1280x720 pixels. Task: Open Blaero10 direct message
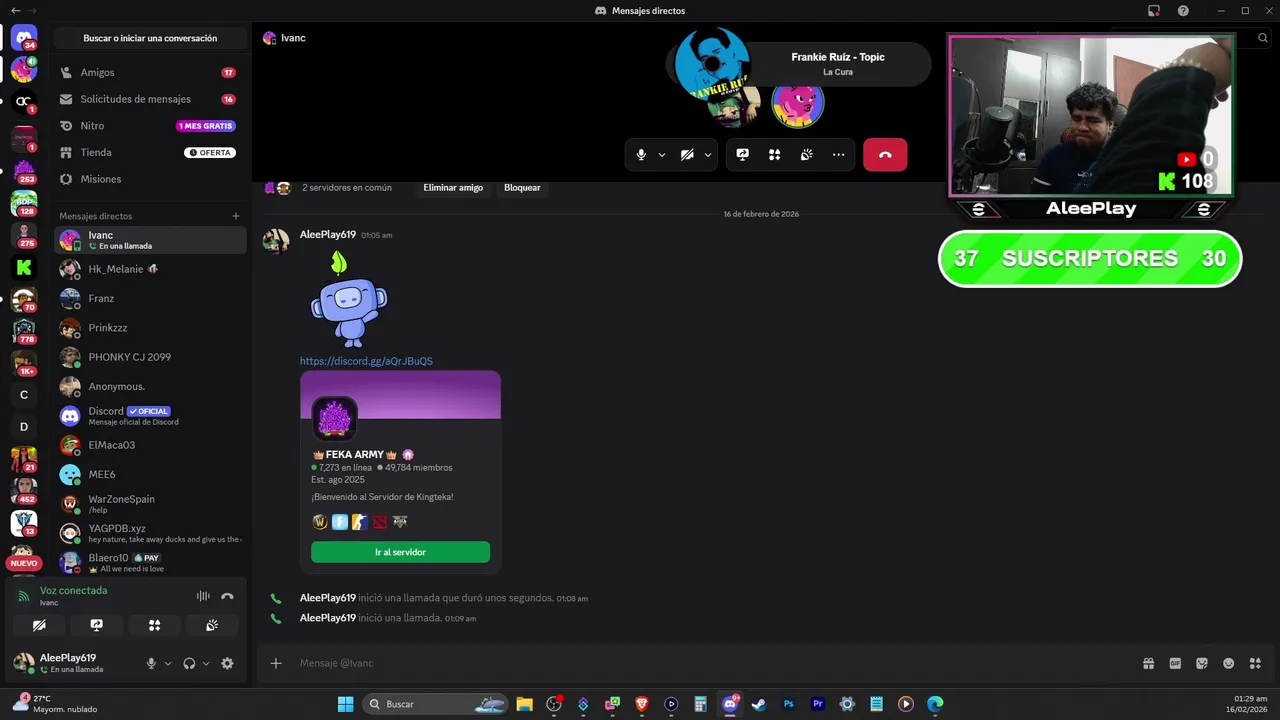[x=150, y=562]
